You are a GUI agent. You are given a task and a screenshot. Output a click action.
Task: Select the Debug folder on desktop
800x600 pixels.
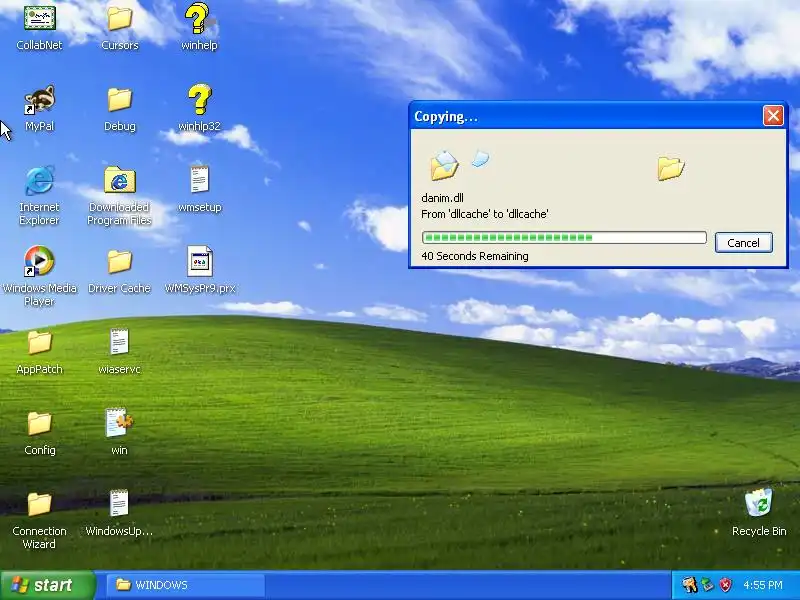tap(119, 100)
